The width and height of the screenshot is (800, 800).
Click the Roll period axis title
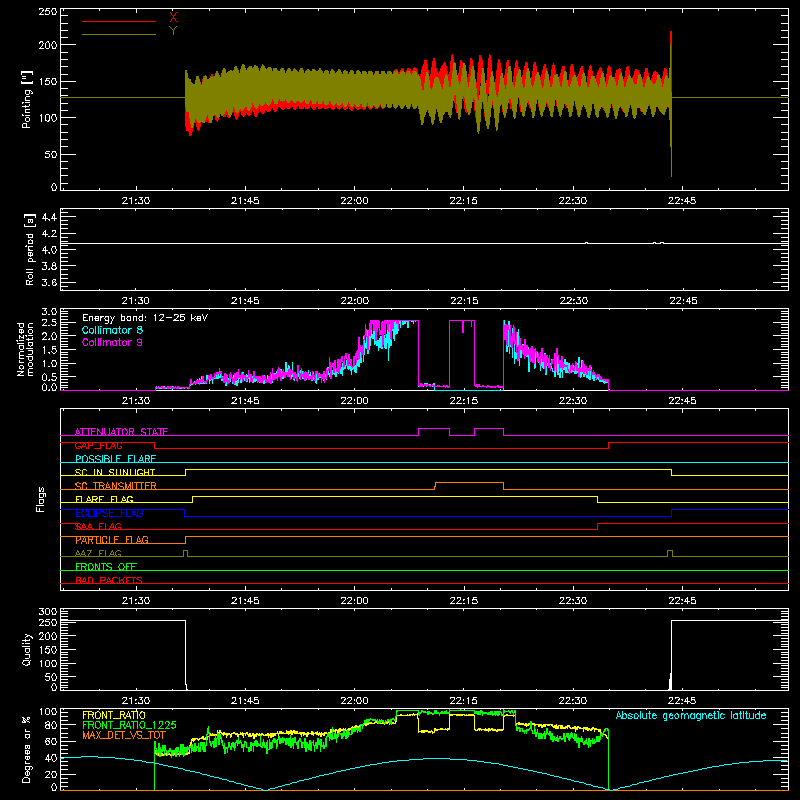coord(30,249)
